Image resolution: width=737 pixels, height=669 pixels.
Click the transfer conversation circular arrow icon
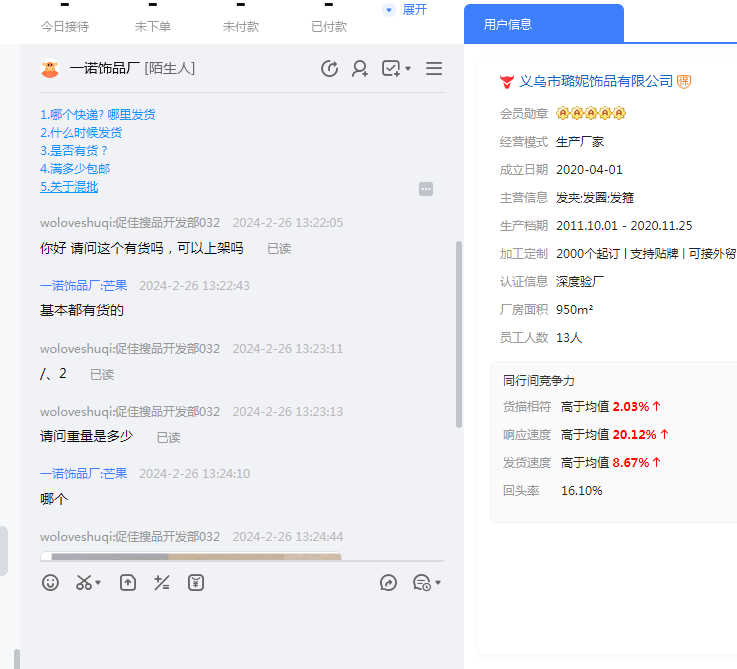click(x=329, y=69)
